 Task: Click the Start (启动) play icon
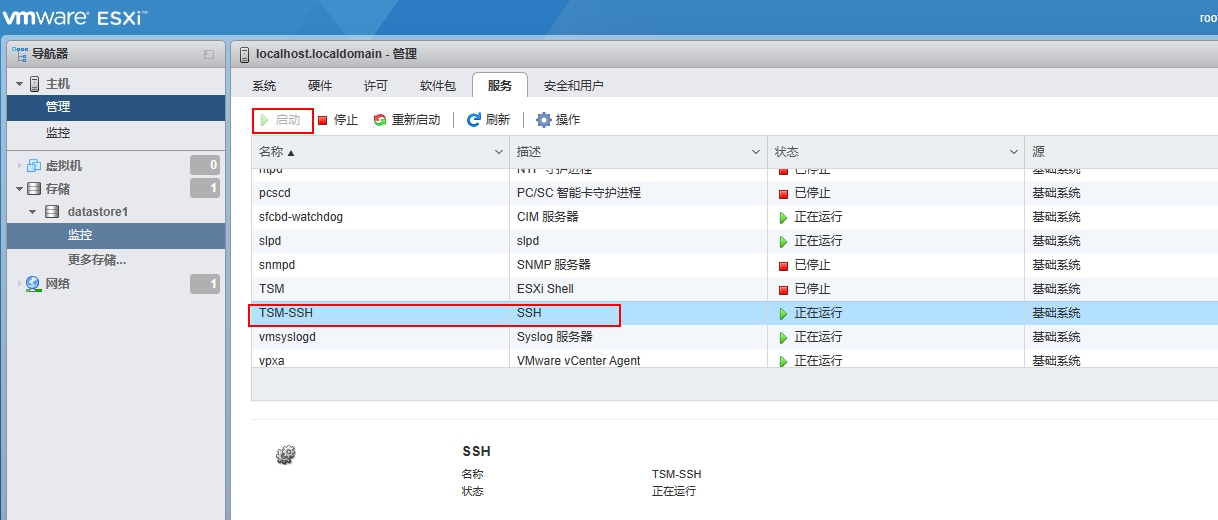click(x=264, y=120)
